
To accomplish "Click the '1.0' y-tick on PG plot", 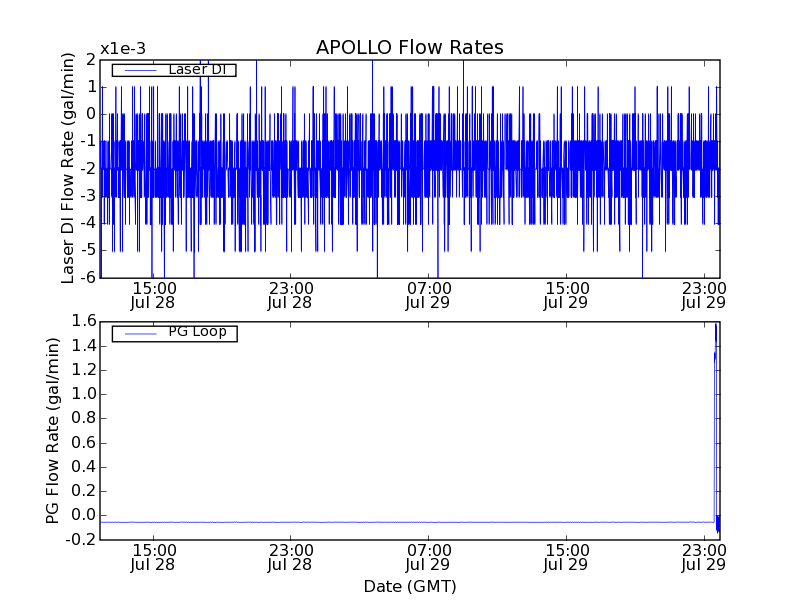I will [84, 394].
